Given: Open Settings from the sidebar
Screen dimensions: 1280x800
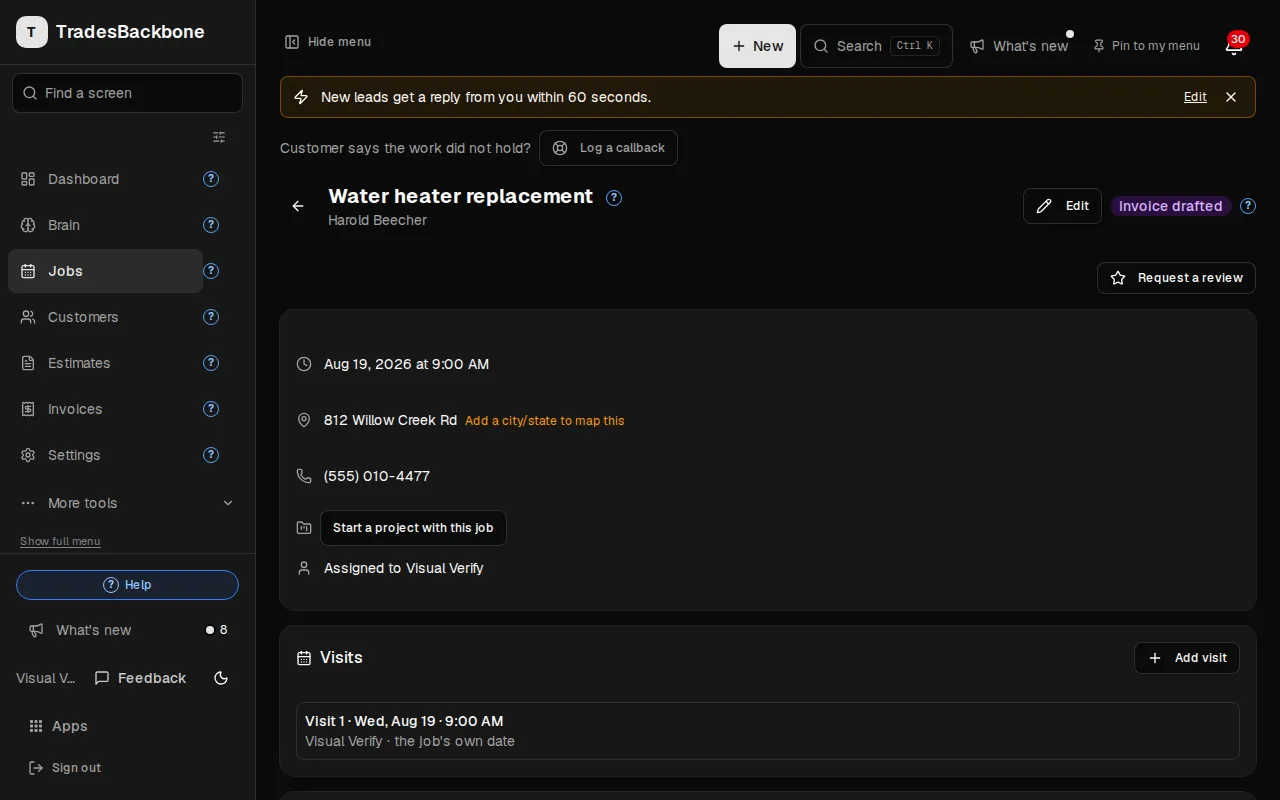Looking at the screenshot, I should click(x=105, y=455).
